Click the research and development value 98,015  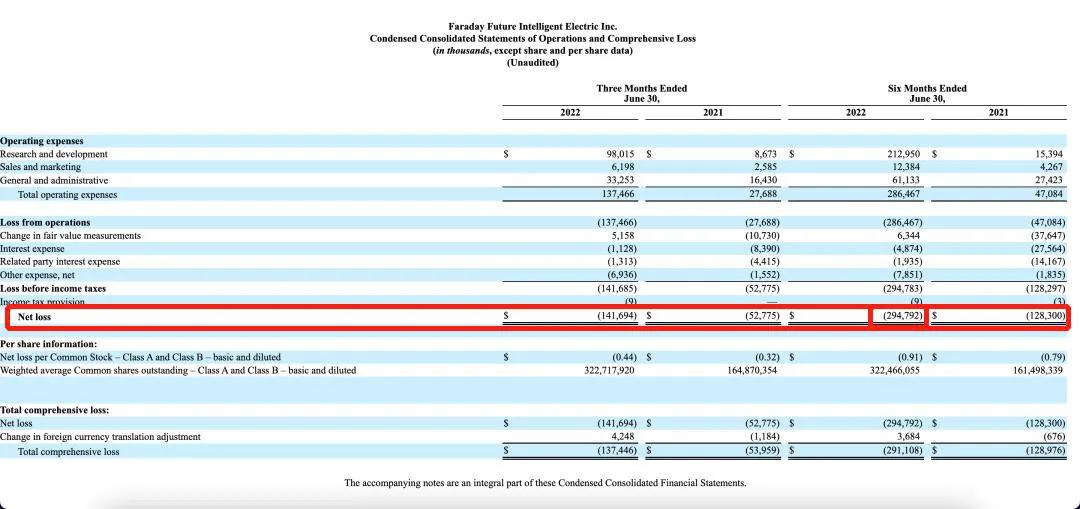(x=621, y=154)
